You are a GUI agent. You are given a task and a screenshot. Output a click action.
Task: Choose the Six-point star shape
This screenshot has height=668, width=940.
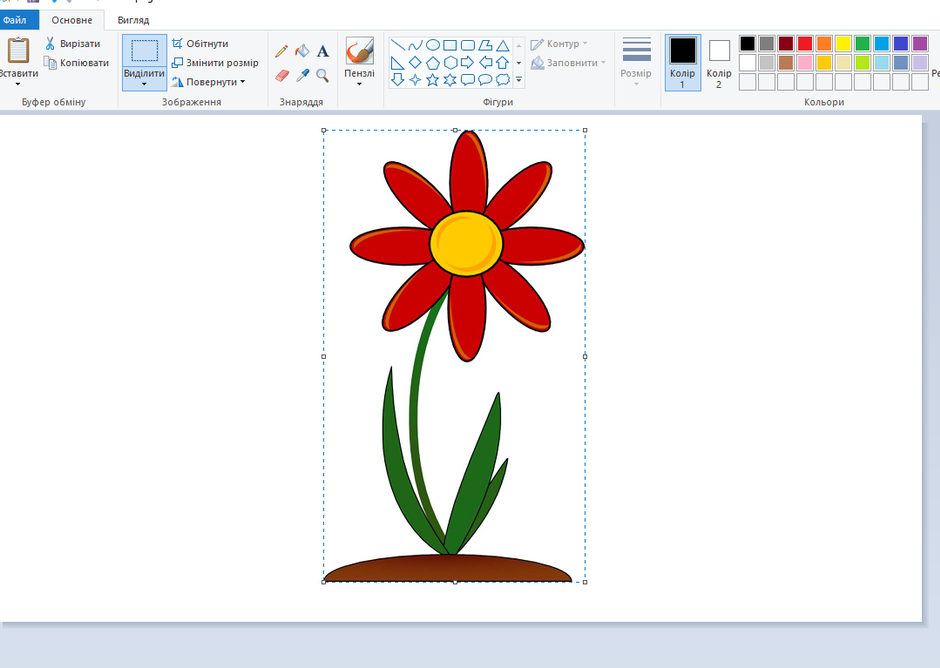click(450, 80)
